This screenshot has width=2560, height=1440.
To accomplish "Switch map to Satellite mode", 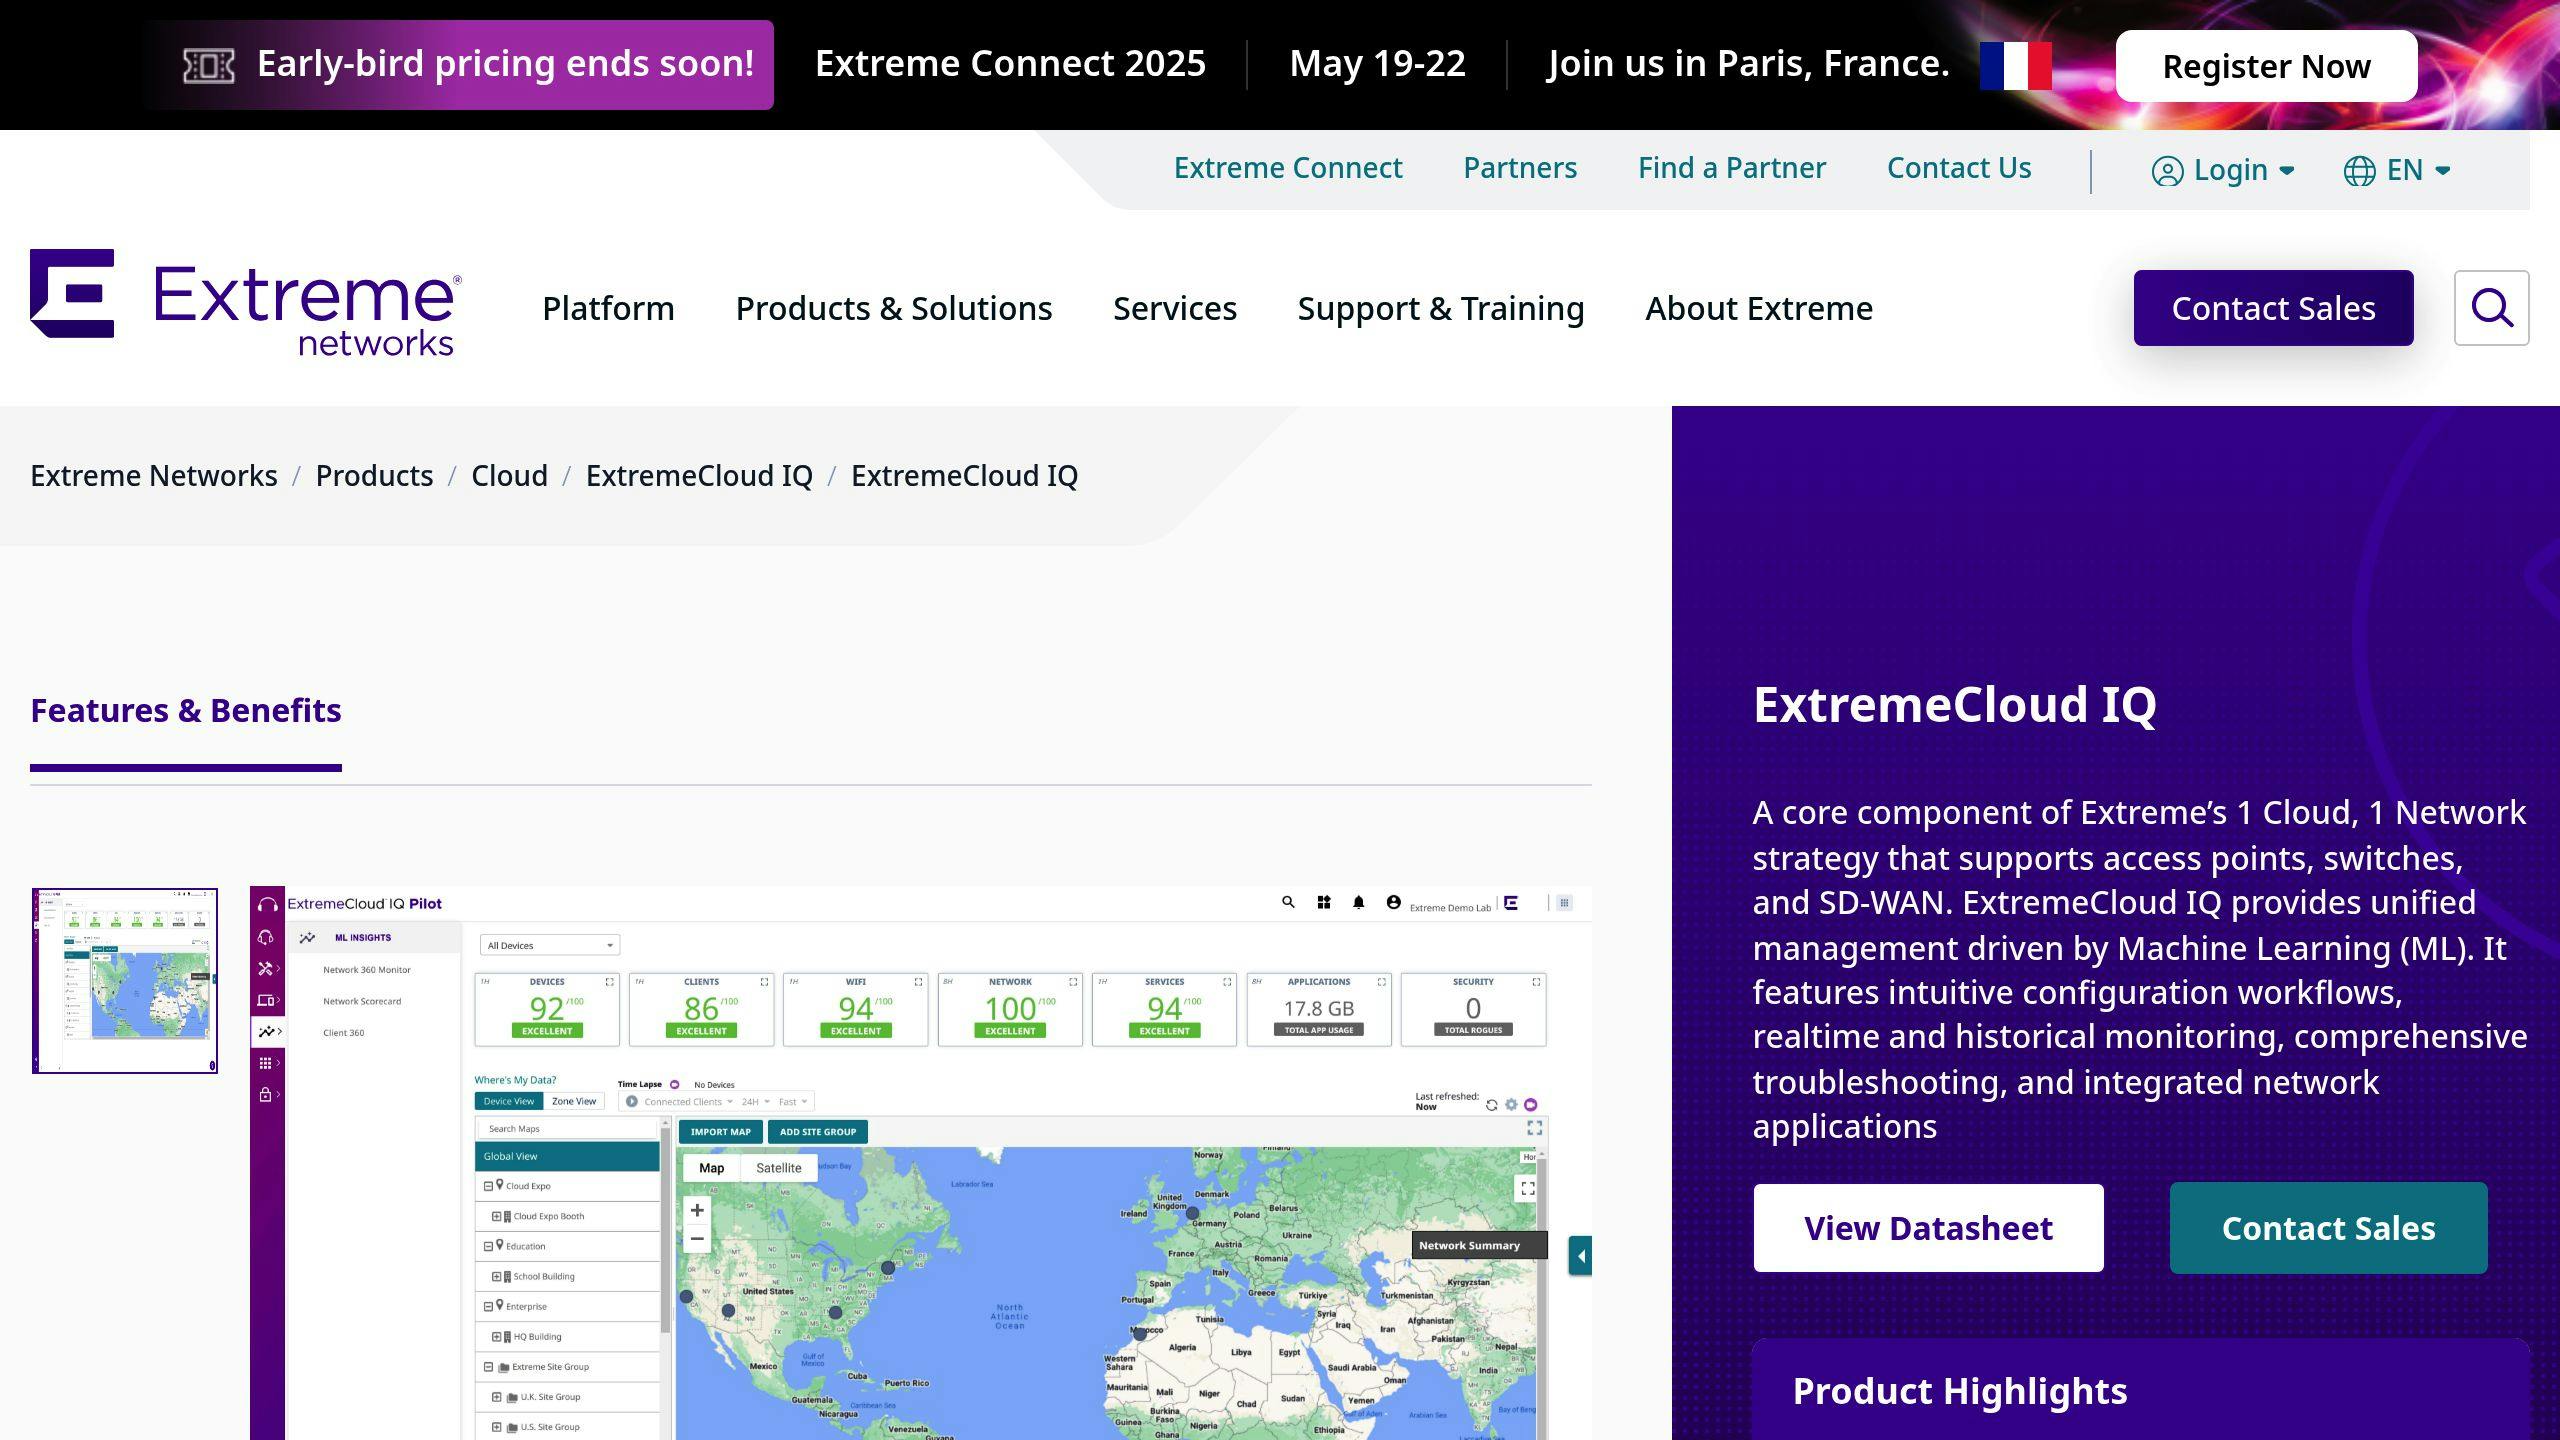I will [778, 1168].
